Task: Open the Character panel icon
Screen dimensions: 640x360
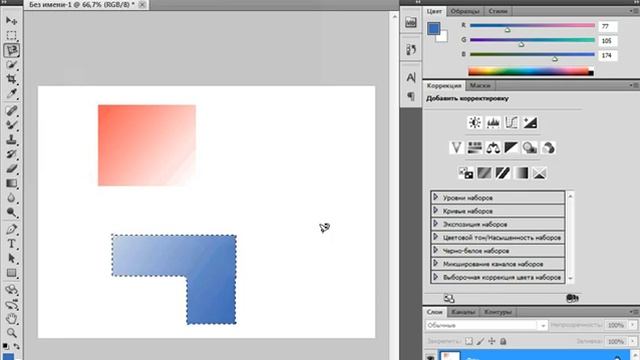Action: [x=411, y=77]
